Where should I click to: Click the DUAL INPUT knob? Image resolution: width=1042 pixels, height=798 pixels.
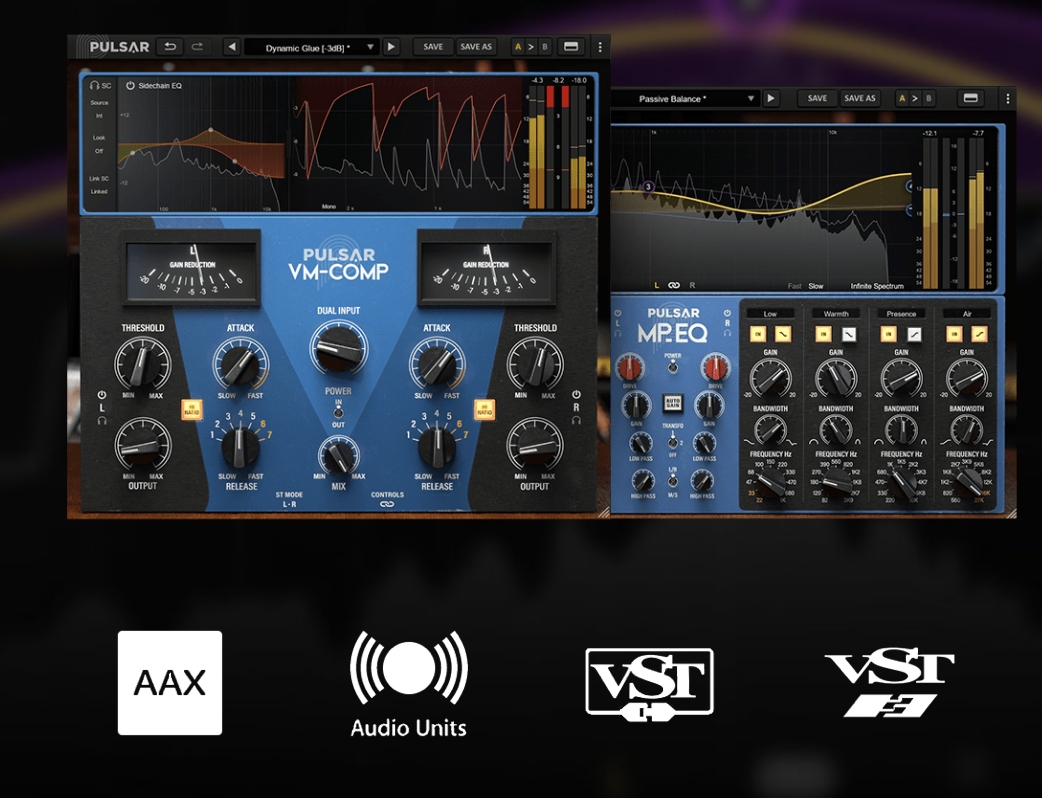point(338,349)
